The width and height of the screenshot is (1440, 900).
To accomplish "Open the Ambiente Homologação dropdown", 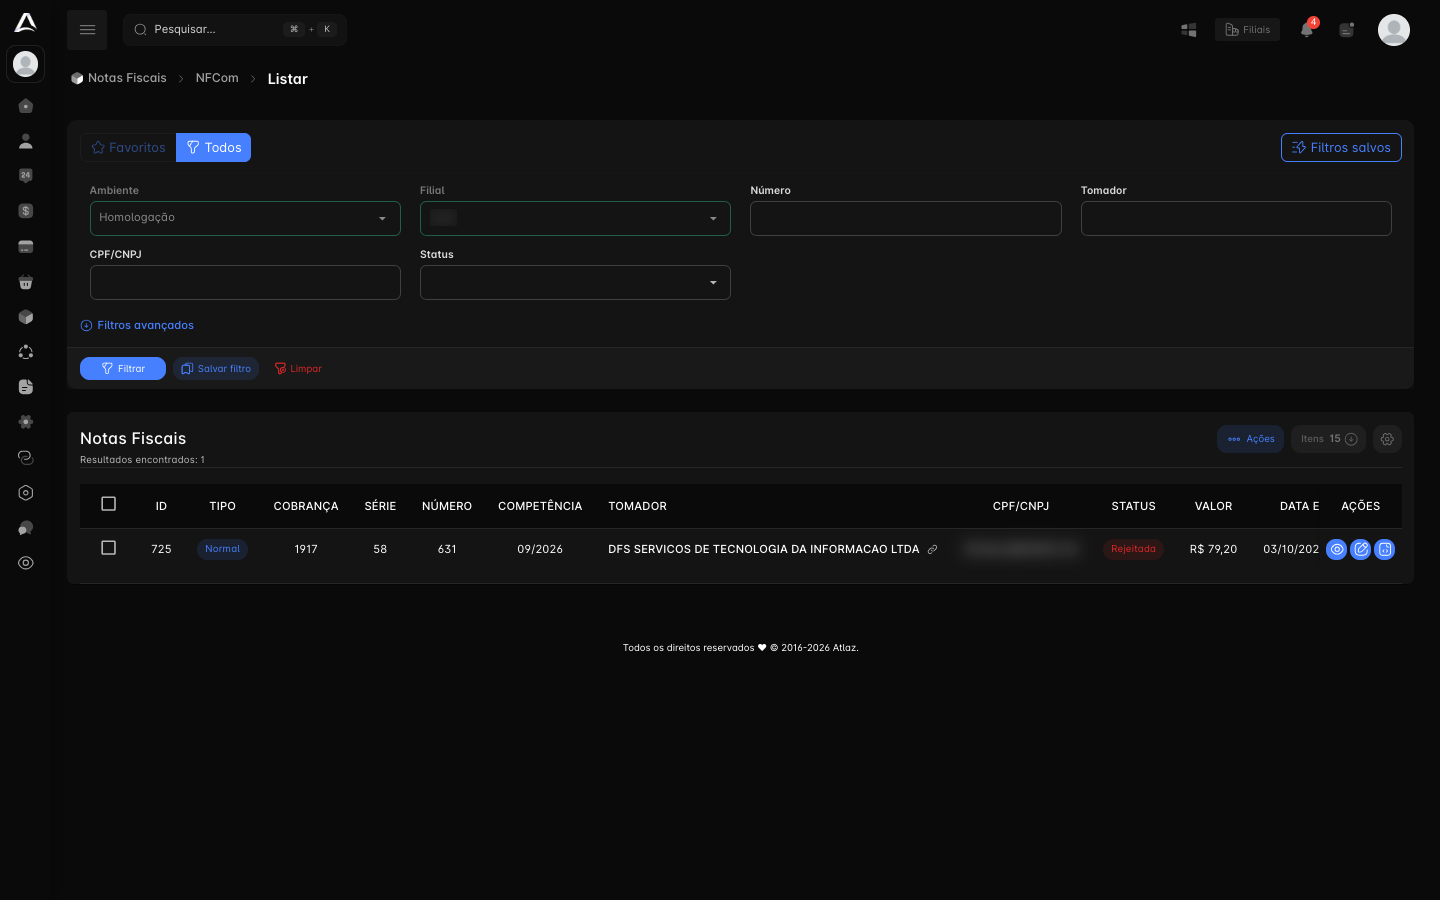I will click(245, 218).
